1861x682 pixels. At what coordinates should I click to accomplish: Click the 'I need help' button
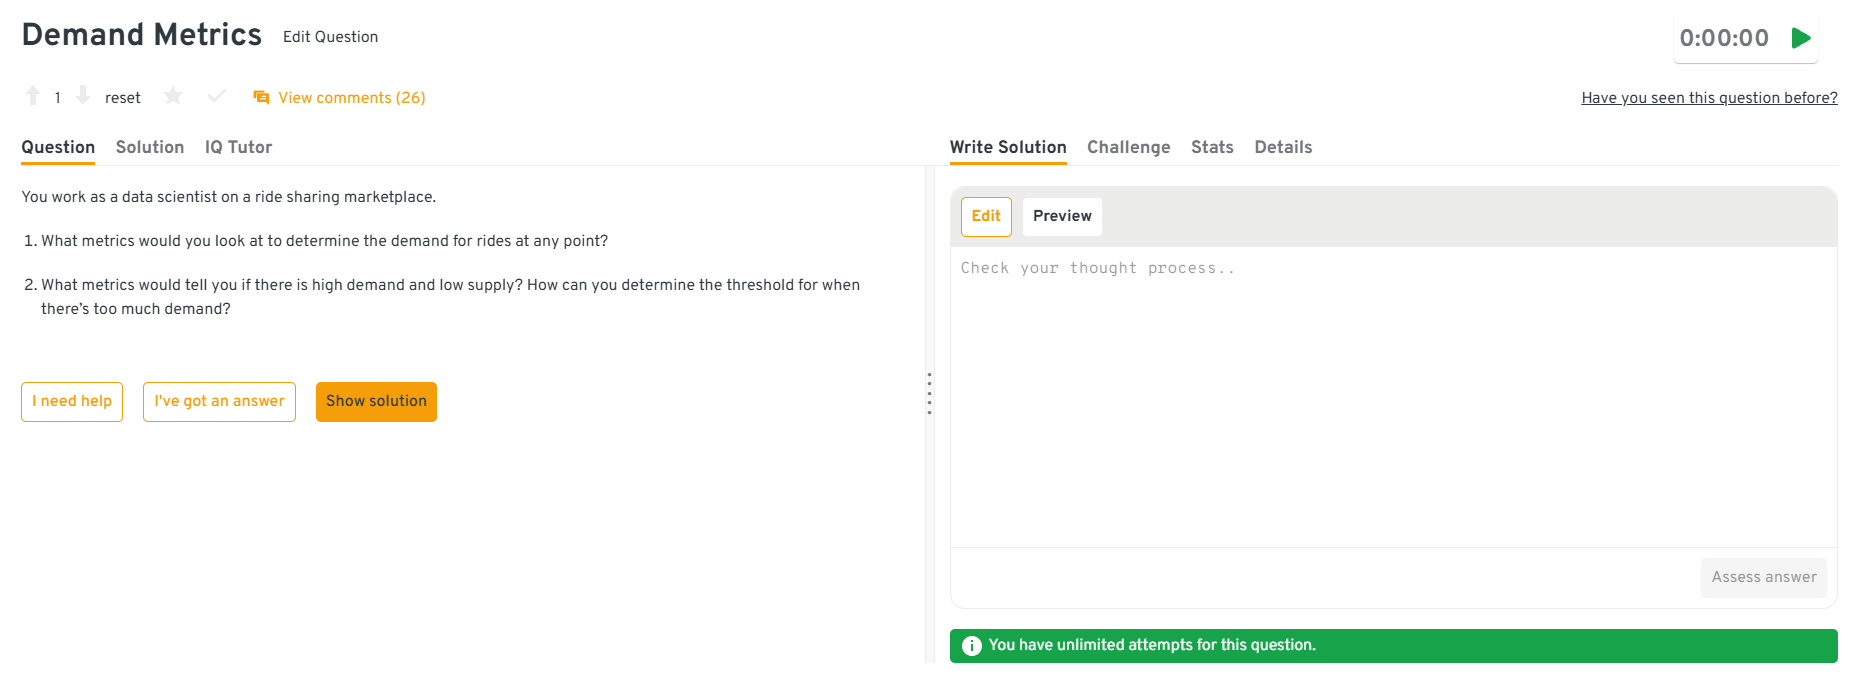point(72,402)
